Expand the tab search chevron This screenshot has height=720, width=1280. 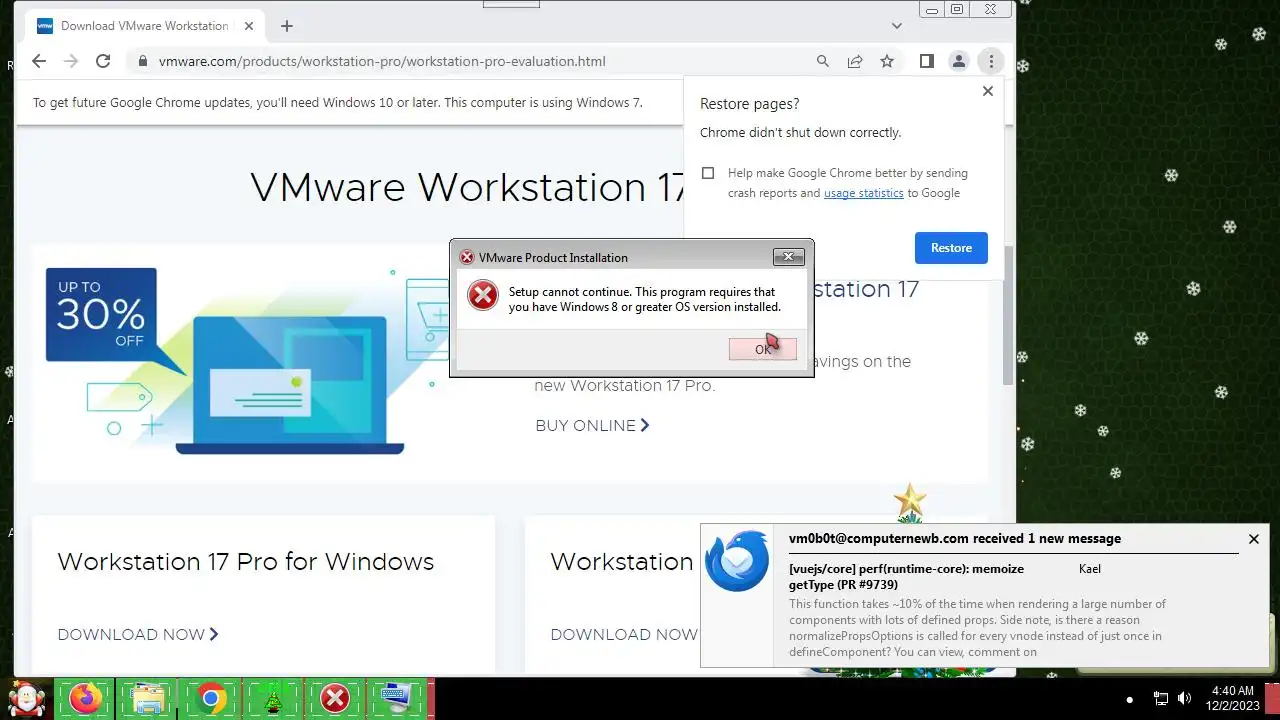click(897, 26)
